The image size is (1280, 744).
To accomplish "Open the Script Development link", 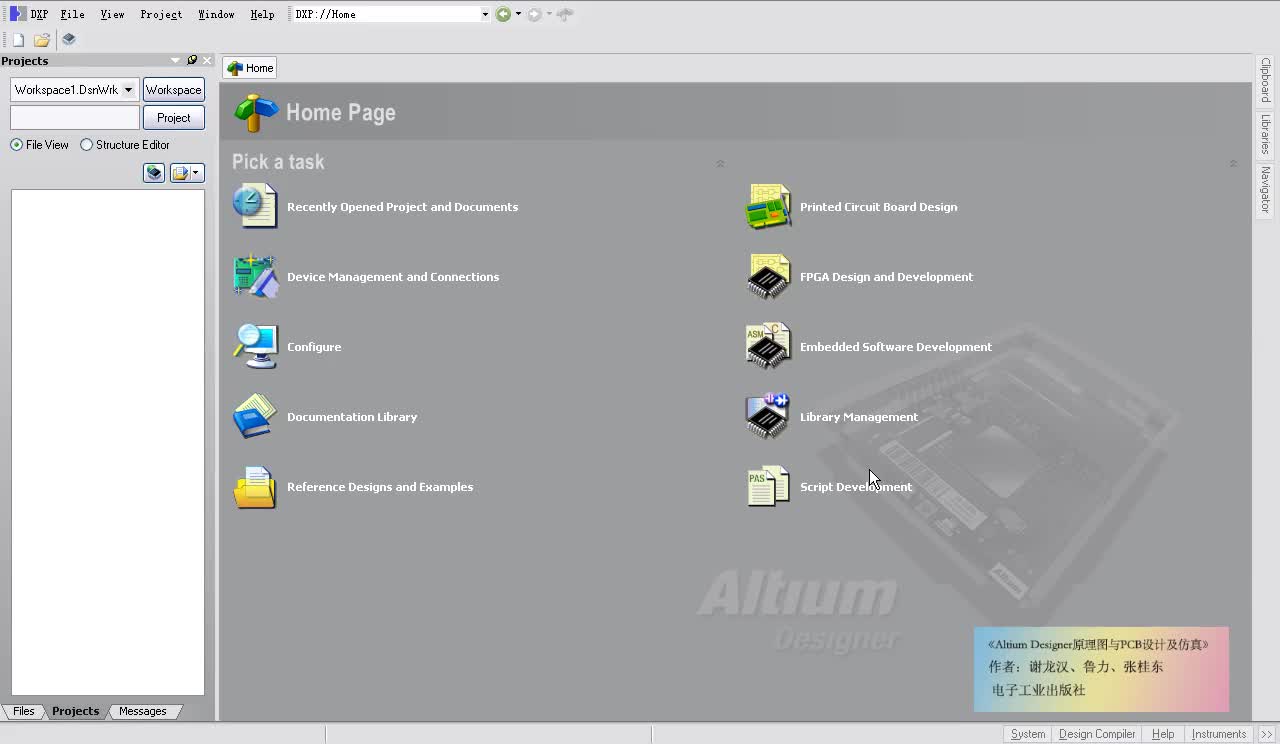I will [x=856, y=487].
